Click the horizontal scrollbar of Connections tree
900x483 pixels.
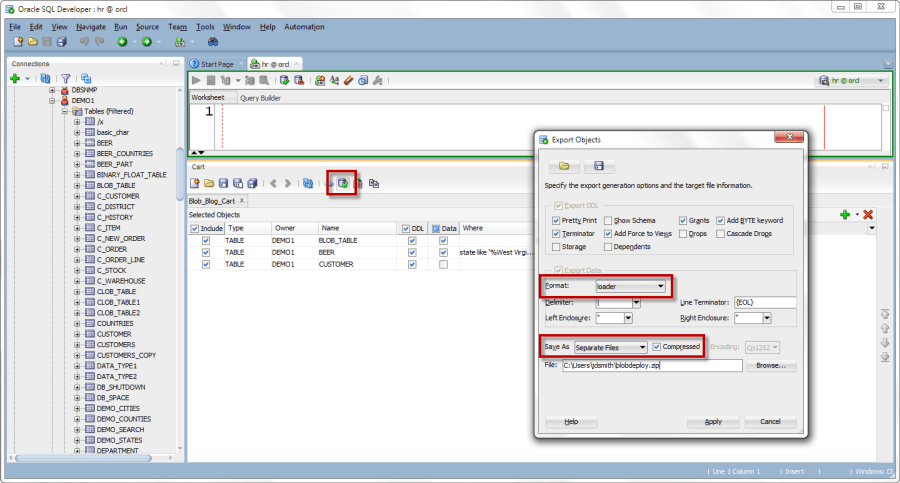[83, 458]
